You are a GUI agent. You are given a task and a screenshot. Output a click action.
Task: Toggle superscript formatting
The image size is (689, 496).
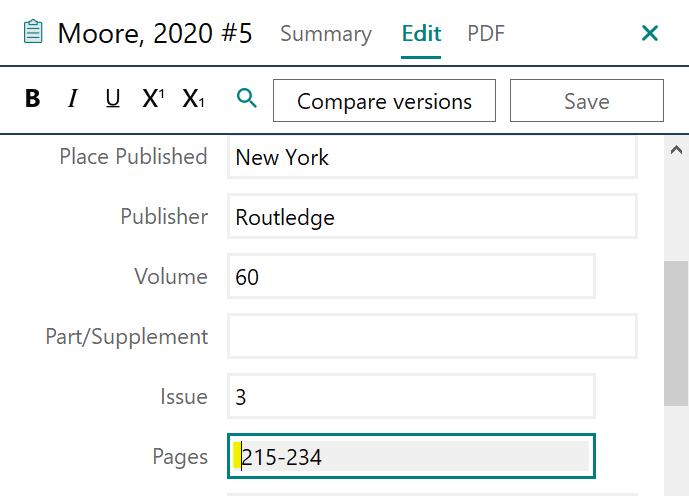(x=153, y=99)
